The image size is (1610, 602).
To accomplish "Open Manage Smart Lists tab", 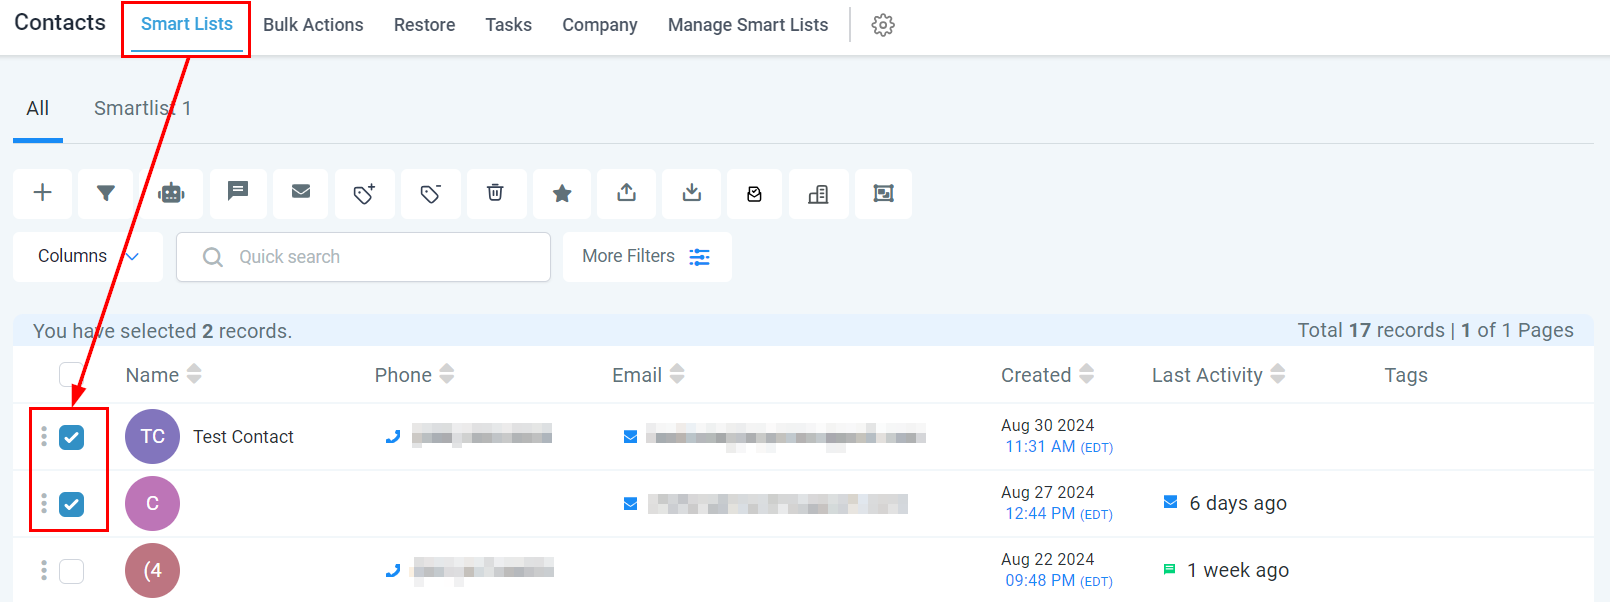I will point(748,25).
